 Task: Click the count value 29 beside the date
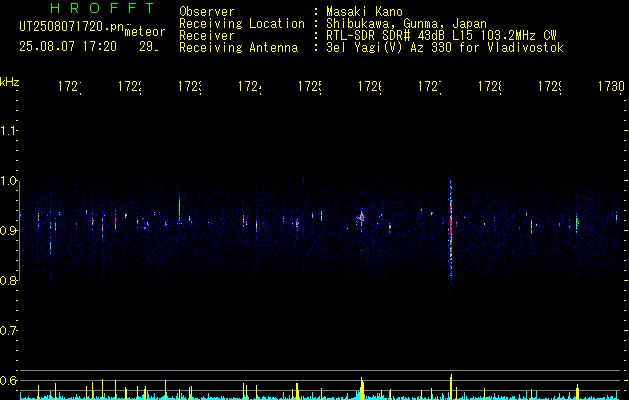[149, 47]
